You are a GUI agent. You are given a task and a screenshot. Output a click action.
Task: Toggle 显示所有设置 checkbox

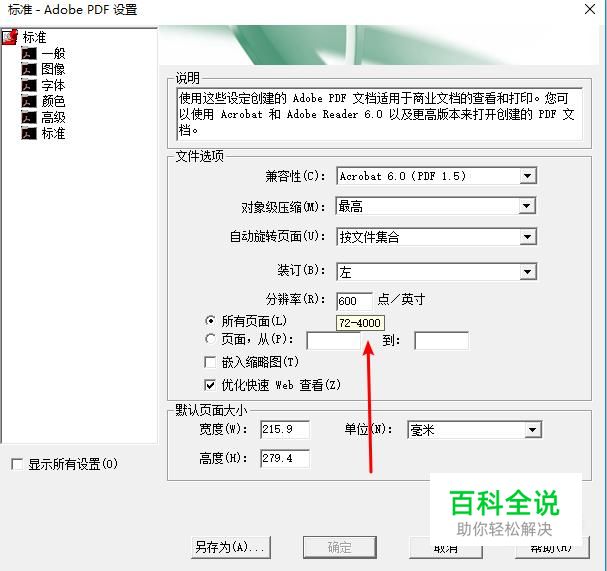[17, 464]
